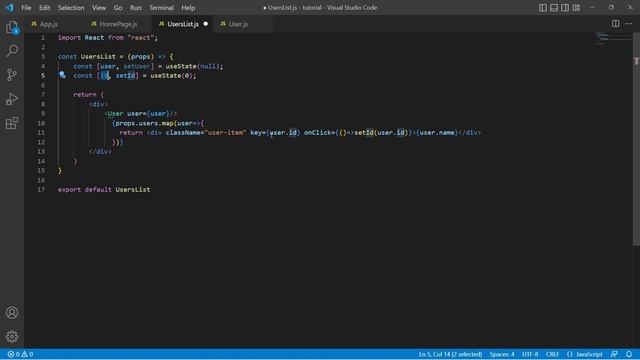Click the VS Code logo icon
This screenshot has width=640, height=360.
point(9,7)
